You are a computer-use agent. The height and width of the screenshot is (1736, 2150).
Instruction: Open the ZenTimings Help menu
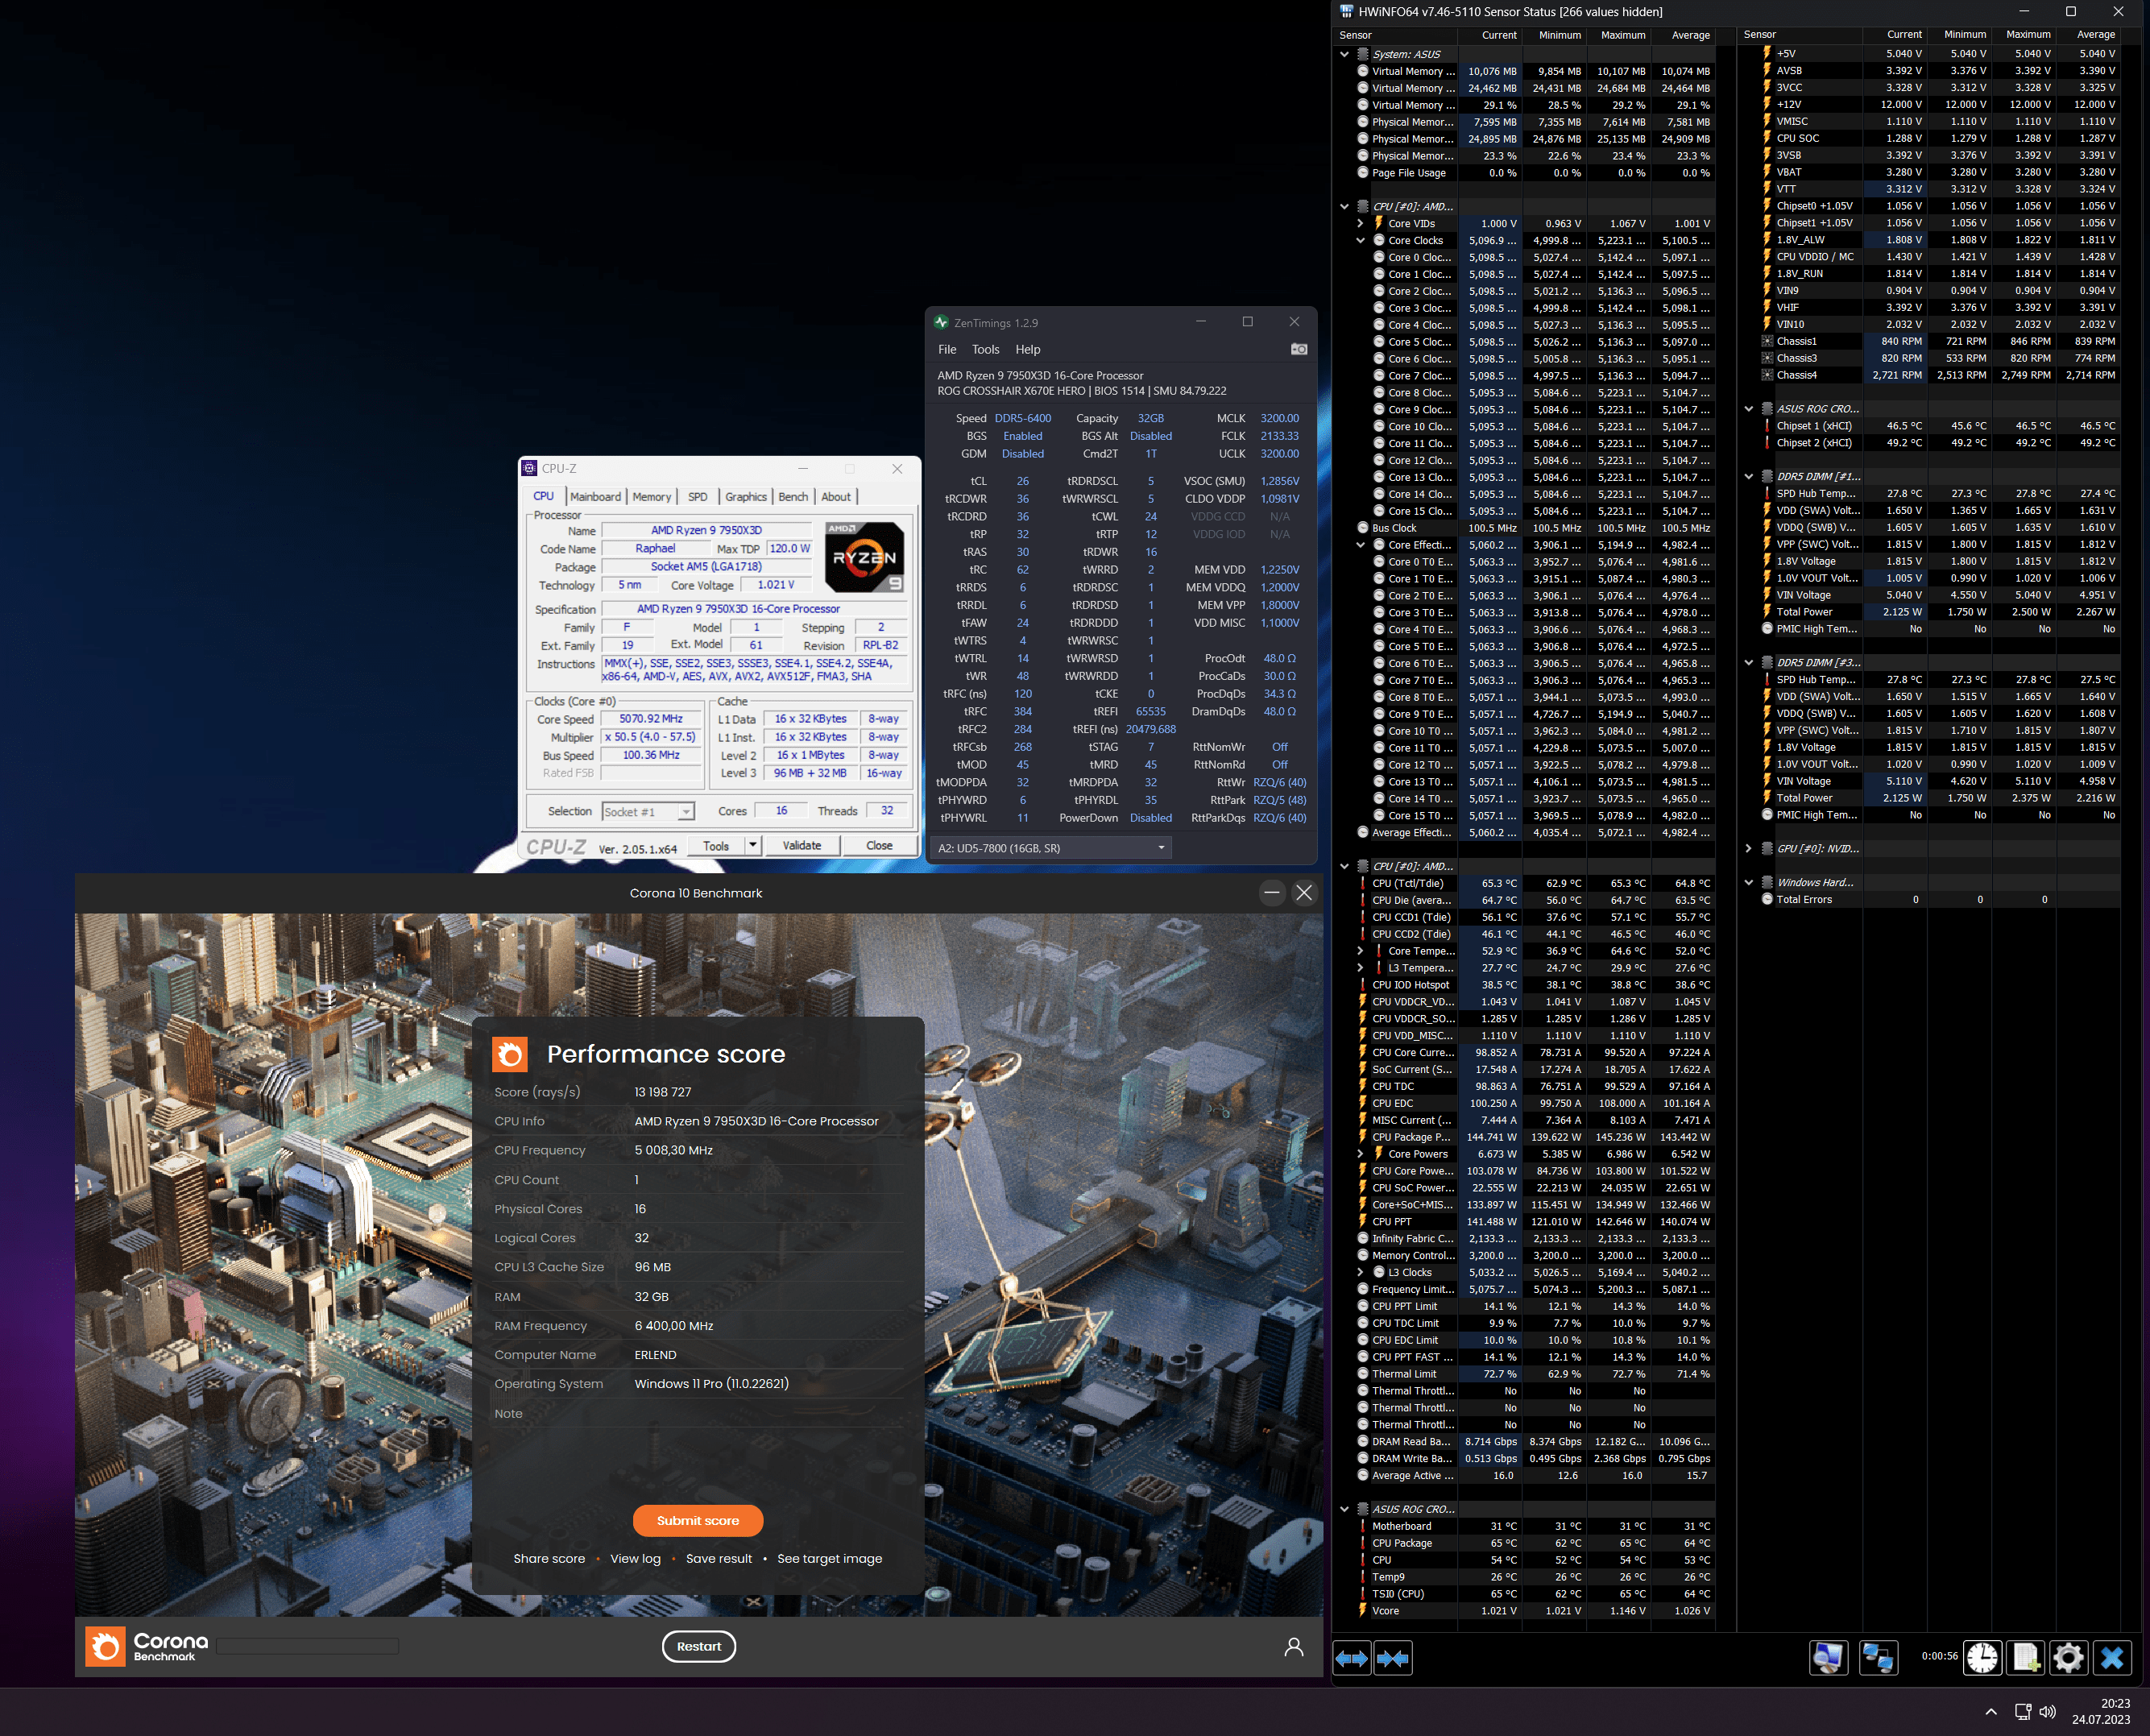click(x=1028, y=349)
